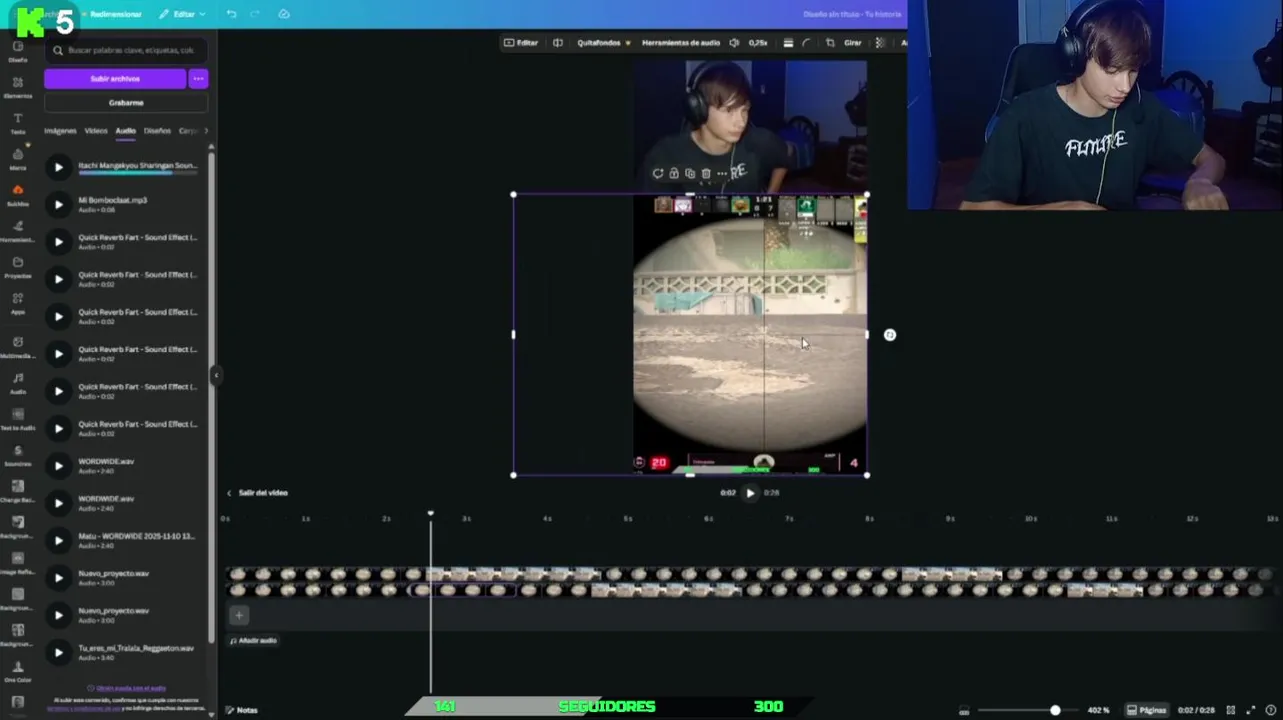This screenshot has height=720, width=1283.
Task: Click the corner rounding icon
Action: (806, 43)
